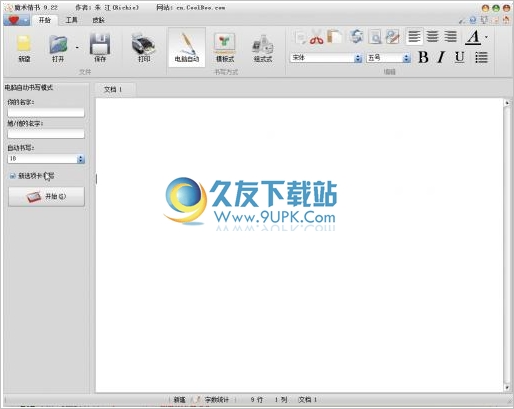Open the 宋体 font name dropdown

[358, 58]
